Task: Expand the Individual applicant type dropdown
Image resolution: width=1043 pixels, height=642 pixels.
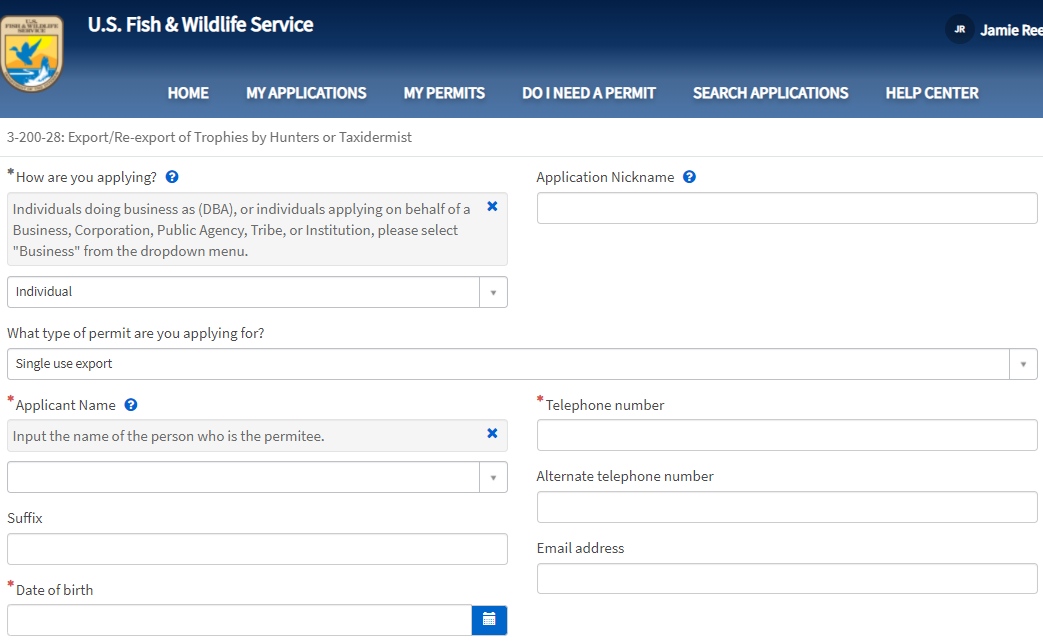Action: click(492, 292)
